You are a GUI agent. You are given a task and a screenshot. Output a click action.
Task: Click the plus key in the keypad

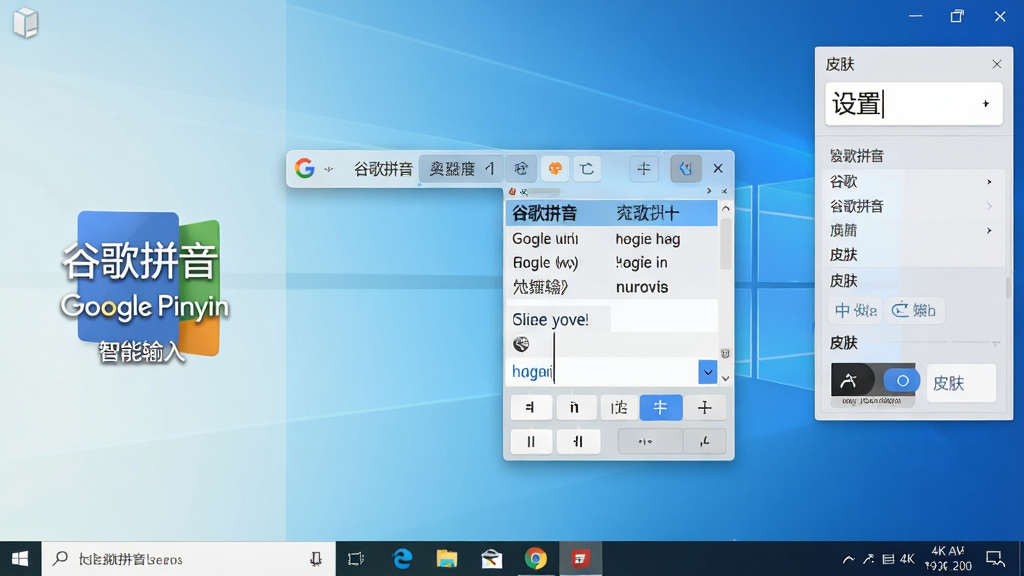tap(705, 408)
